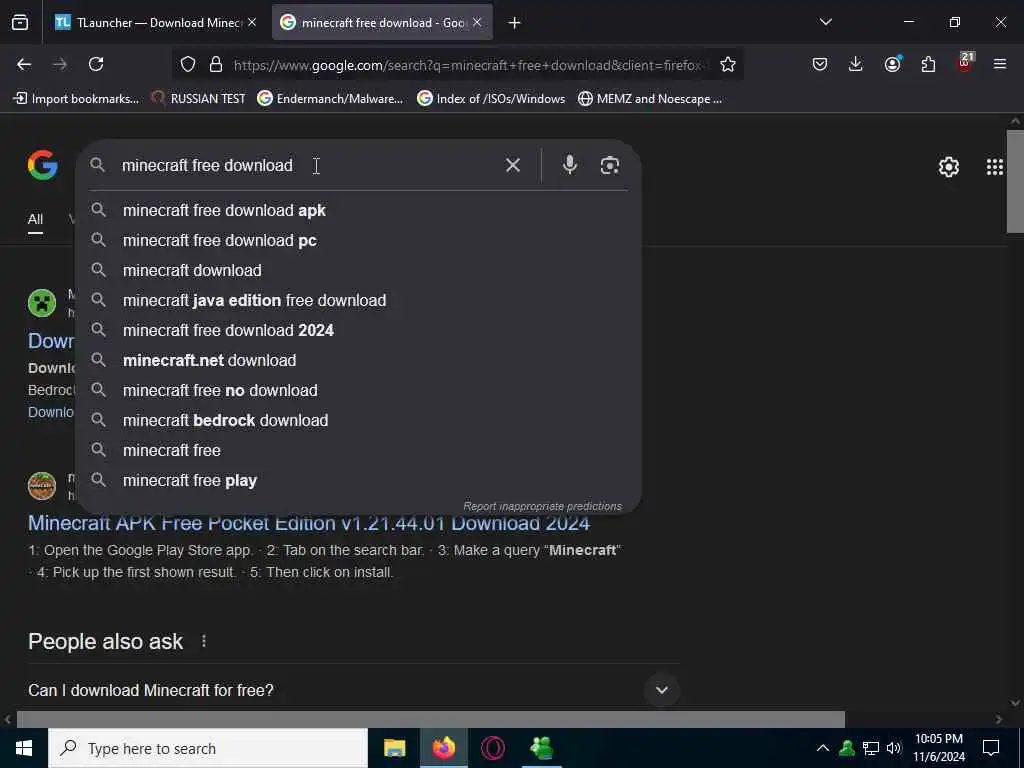Viewport: 1024px width, 768px height.
Task: Open Minecraft APK Free Pocket Edition link
Action: tap(309, 523)
